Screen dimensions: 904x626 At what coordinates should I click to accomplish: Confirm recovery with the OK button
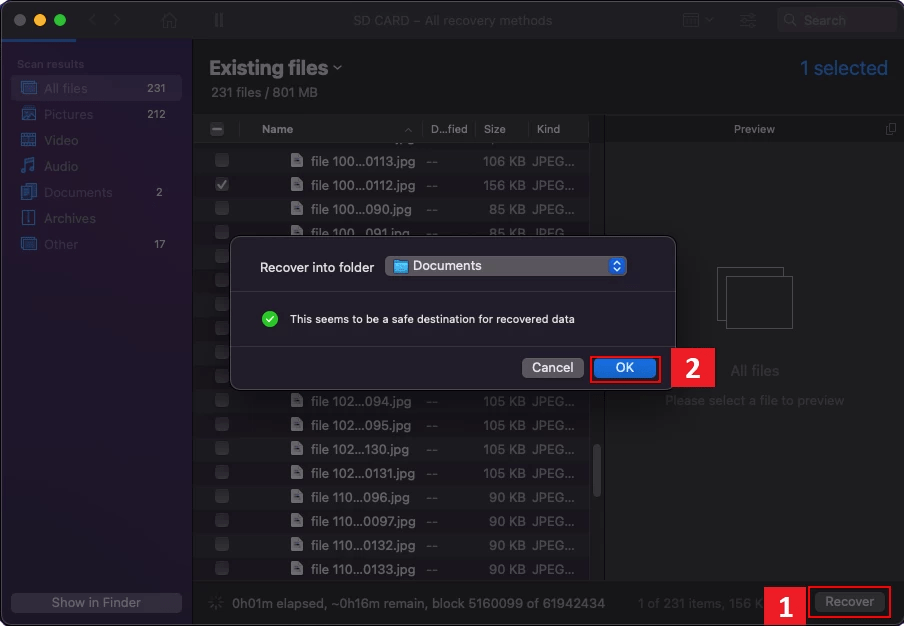[624, 368]
